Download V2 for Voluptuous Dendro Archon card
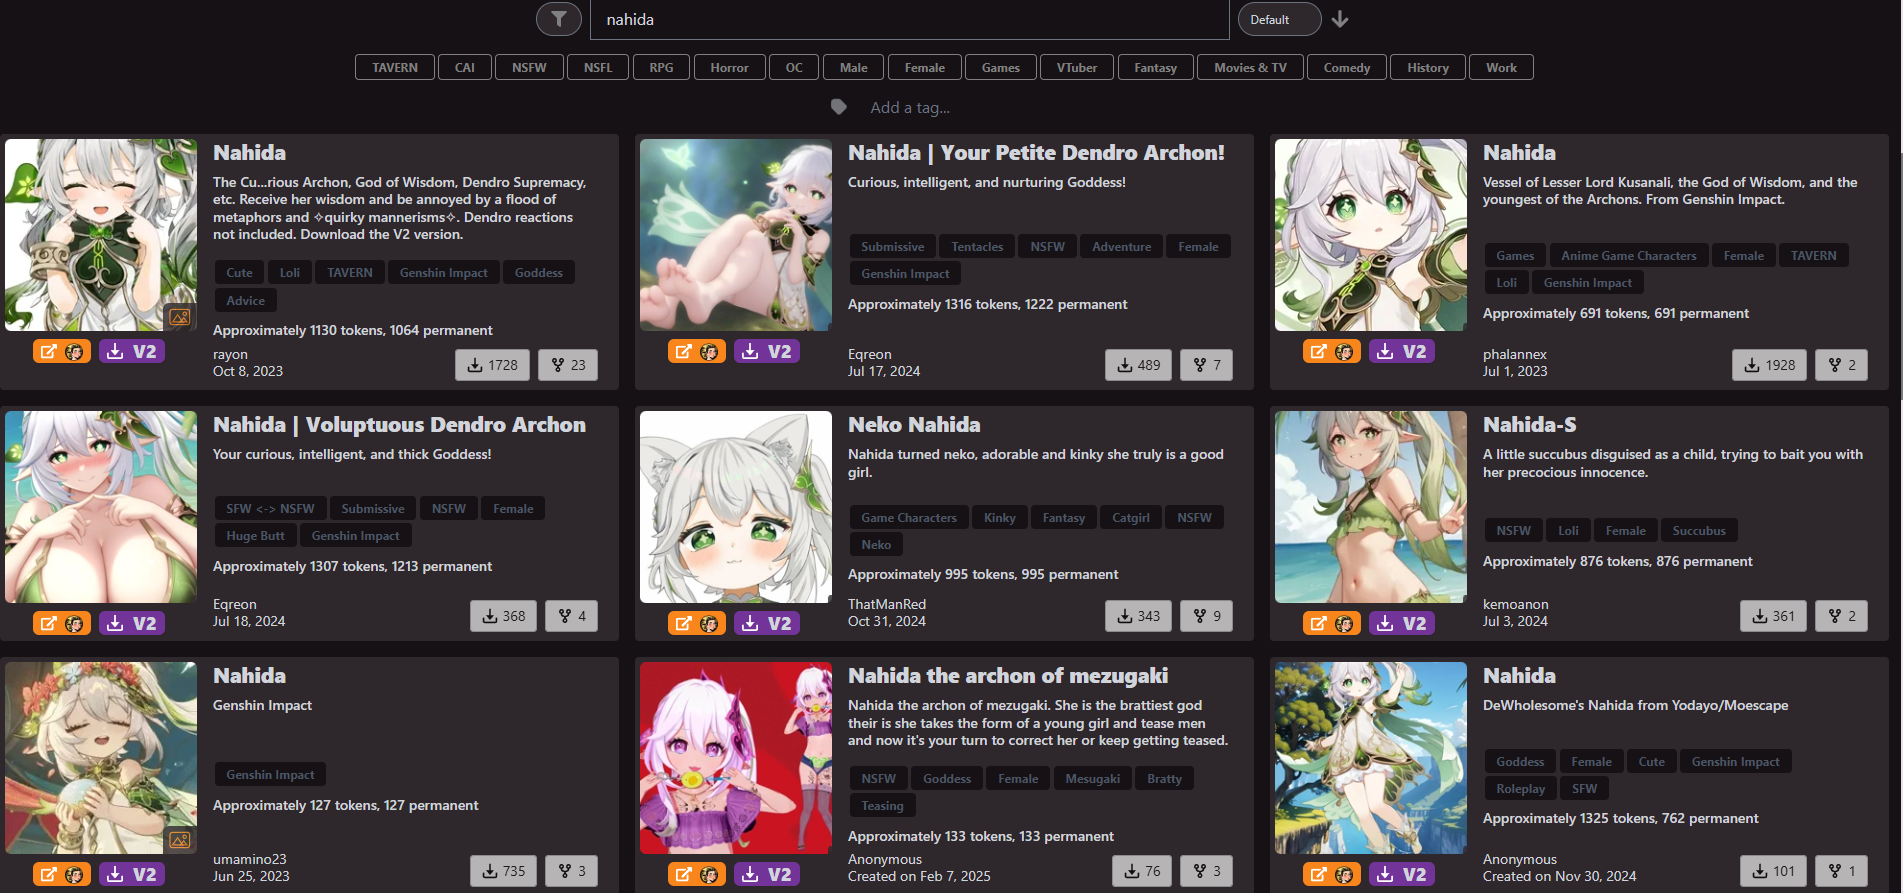 pos(132,623)
